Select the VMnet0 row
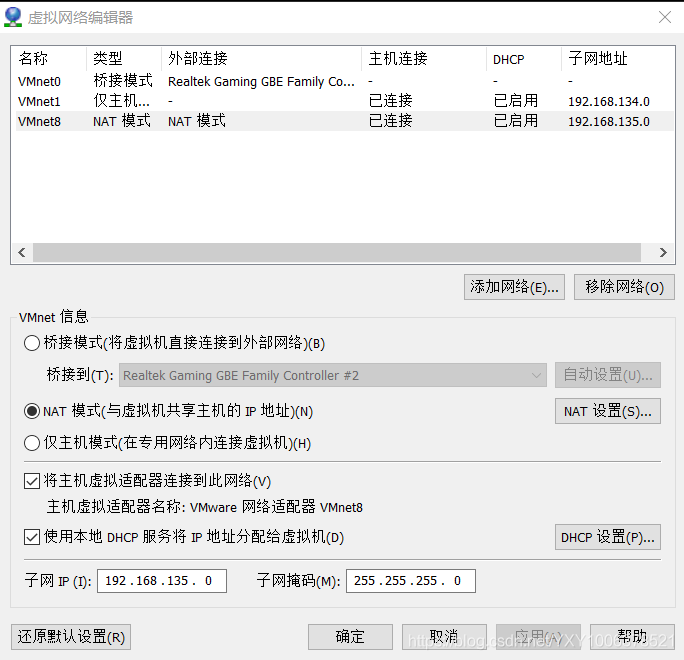Screen dimensions: 684x660 tap(345, 81)
